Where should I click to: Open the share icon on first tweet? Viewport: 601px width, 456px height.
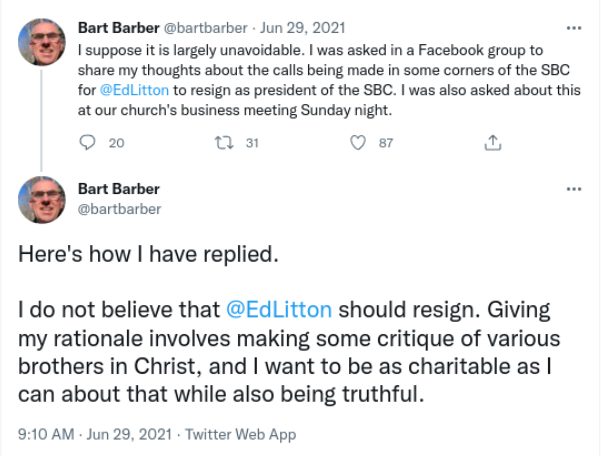pos(491,143)
